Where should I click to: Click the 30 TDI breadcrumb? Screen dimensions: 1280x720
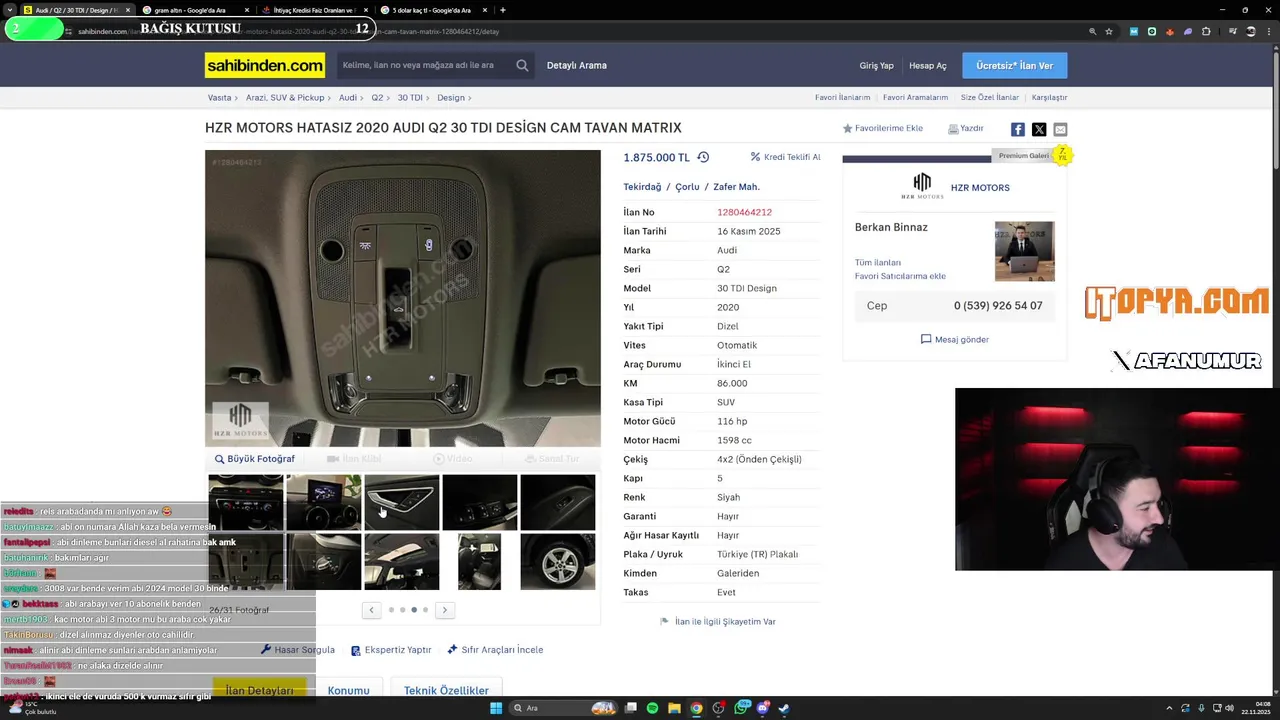click(x=410, y=98)
